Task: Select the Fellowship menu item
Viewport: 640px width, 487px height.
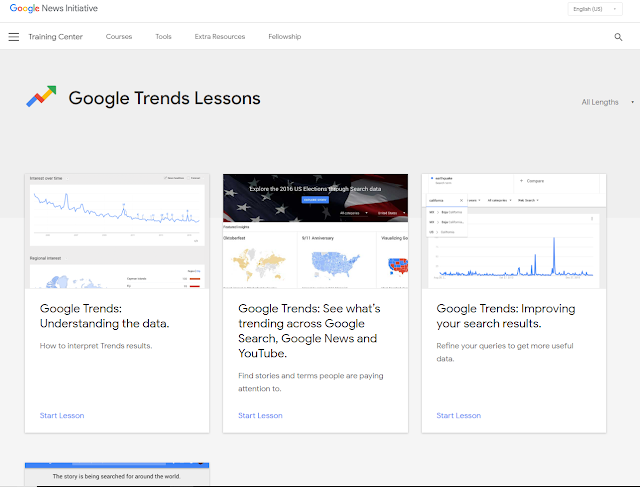Action: point(284,36)
